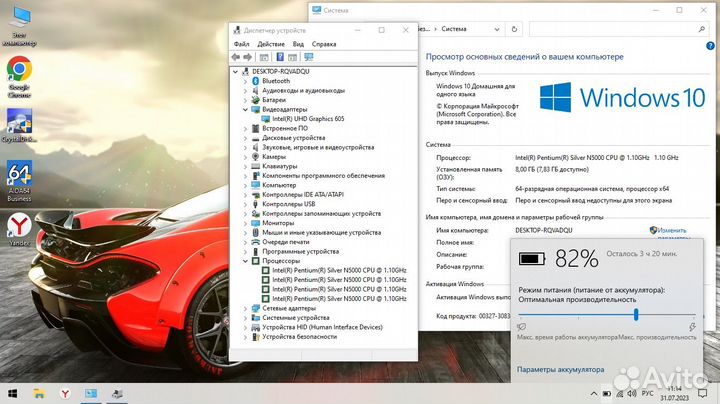
Task: Click the Back arrow in Device Manager toolbar
Action: click(236, 57)
